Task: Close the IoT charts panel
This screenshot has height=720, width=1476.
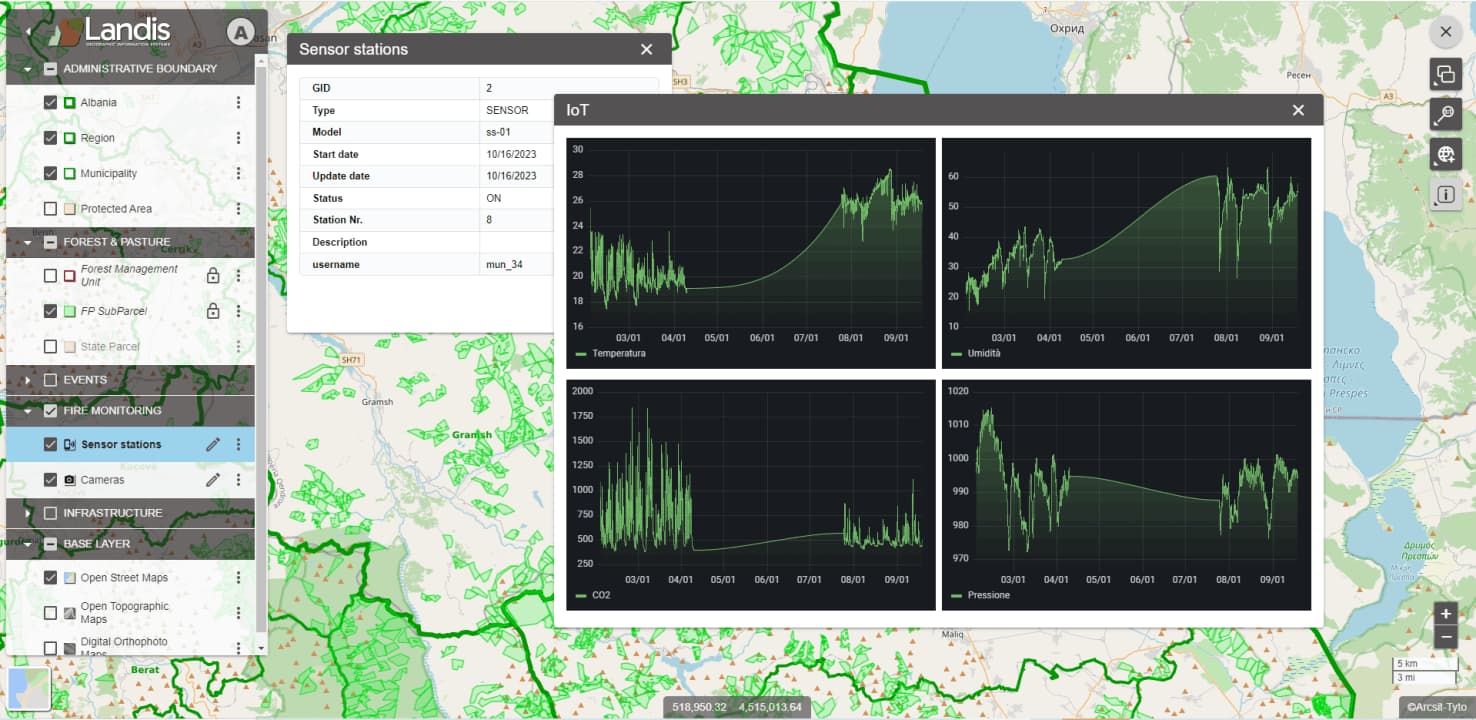Action: pyautogui.click(x=1298, y=111)
